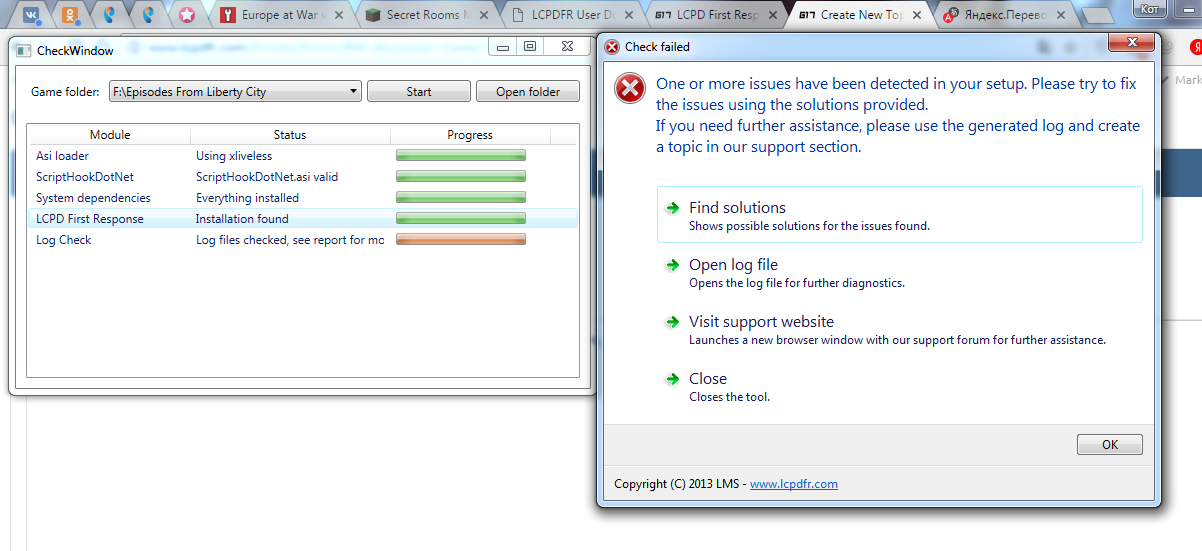The image size is (1202, 551).
Task: Sort by the Module column header
Action: pyautogui.click(x=109, y=135)
